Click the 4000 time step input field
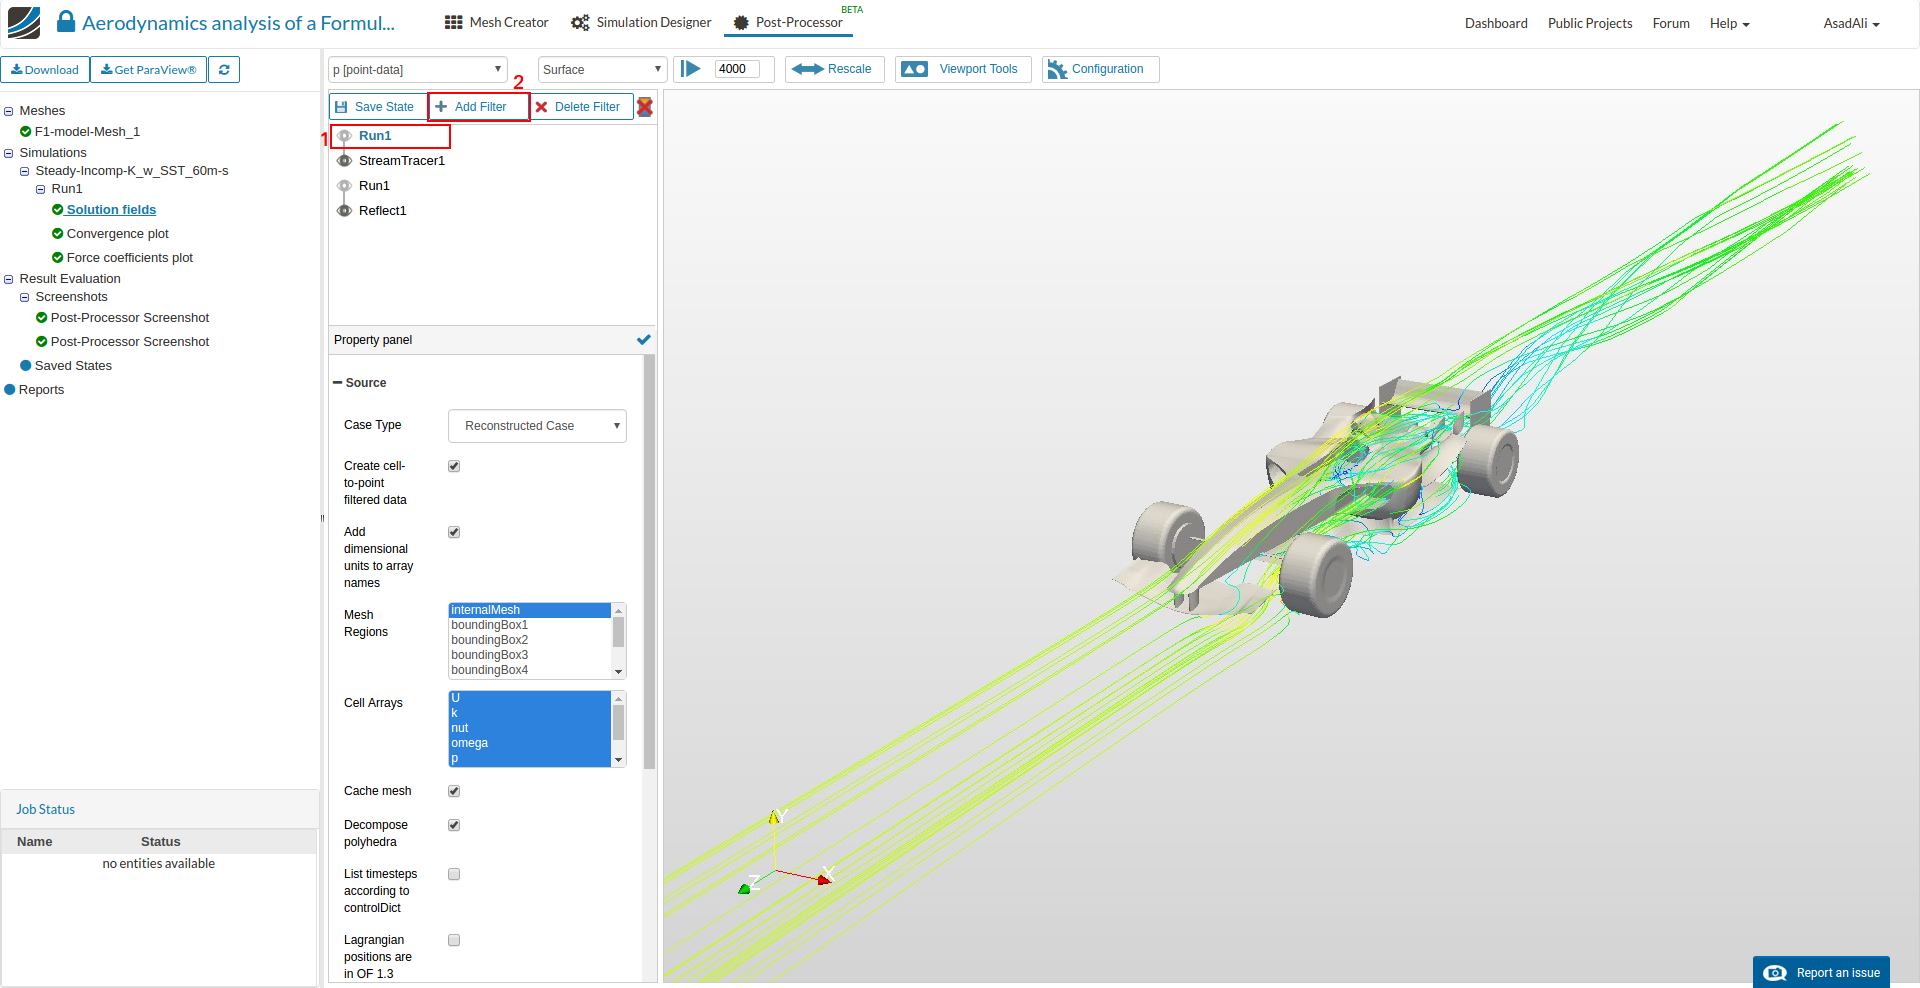The height and width of the screenshot is (988, 1920). [737, 69]
